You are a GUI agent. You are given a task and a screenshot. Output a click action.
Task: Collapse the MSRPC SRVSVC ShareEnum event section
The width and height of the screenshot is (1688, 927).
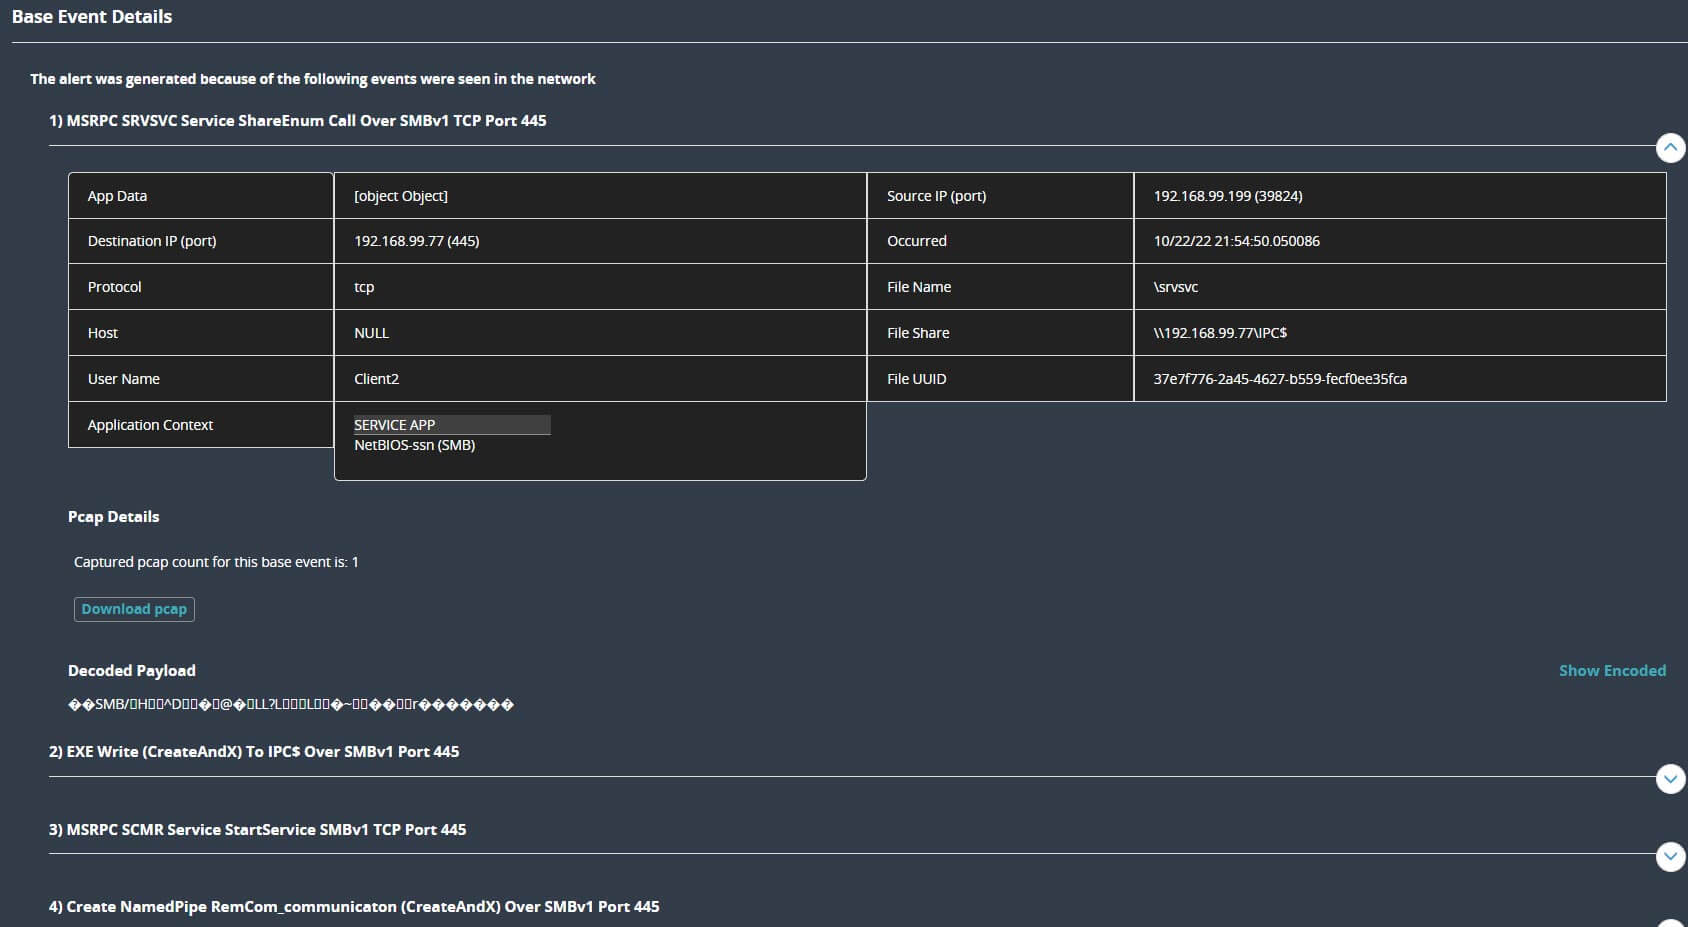1670,148
